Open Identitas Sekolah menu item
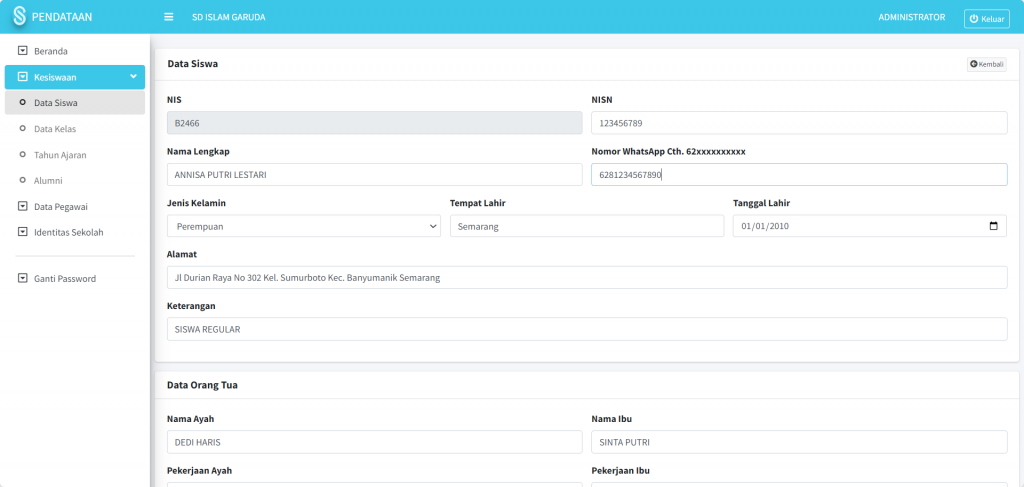This screenshot has height=487, width=1024. (x=75, y=232)
